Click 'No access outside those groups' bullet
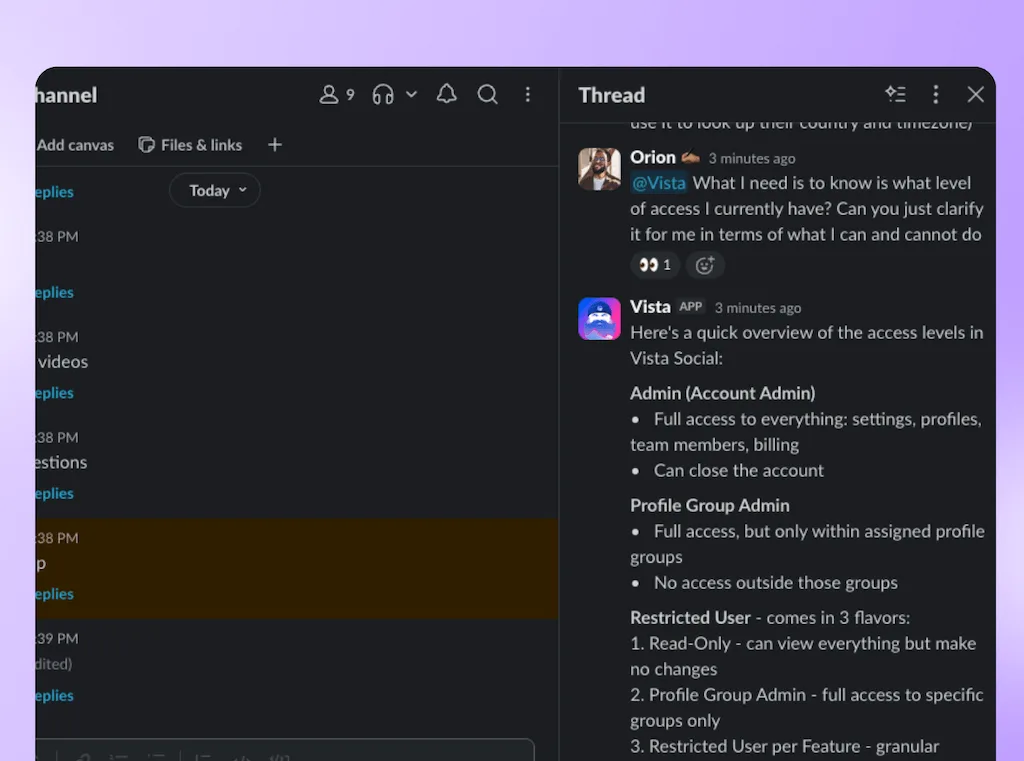1024x761 pixels. [x=776, y=583]
